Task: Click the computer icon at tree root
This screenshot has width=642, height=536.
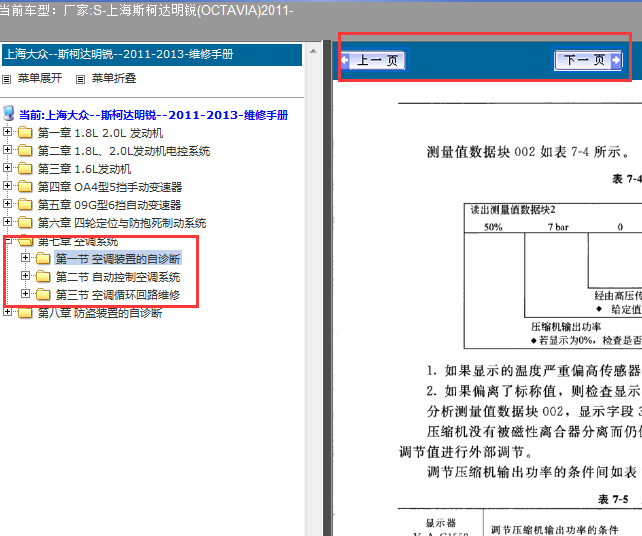Action: (x=9, y=113)
